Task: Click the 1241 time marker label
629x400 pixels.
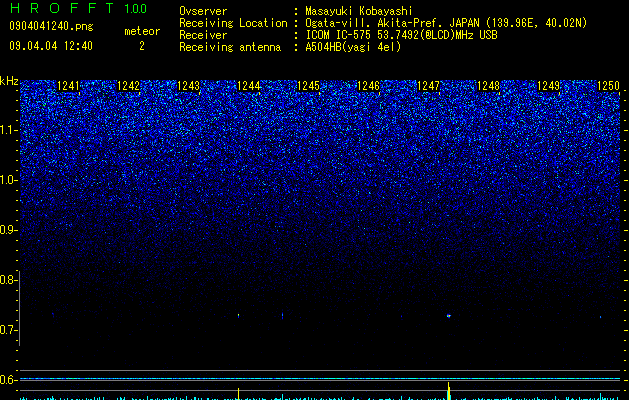Action: 69,86
